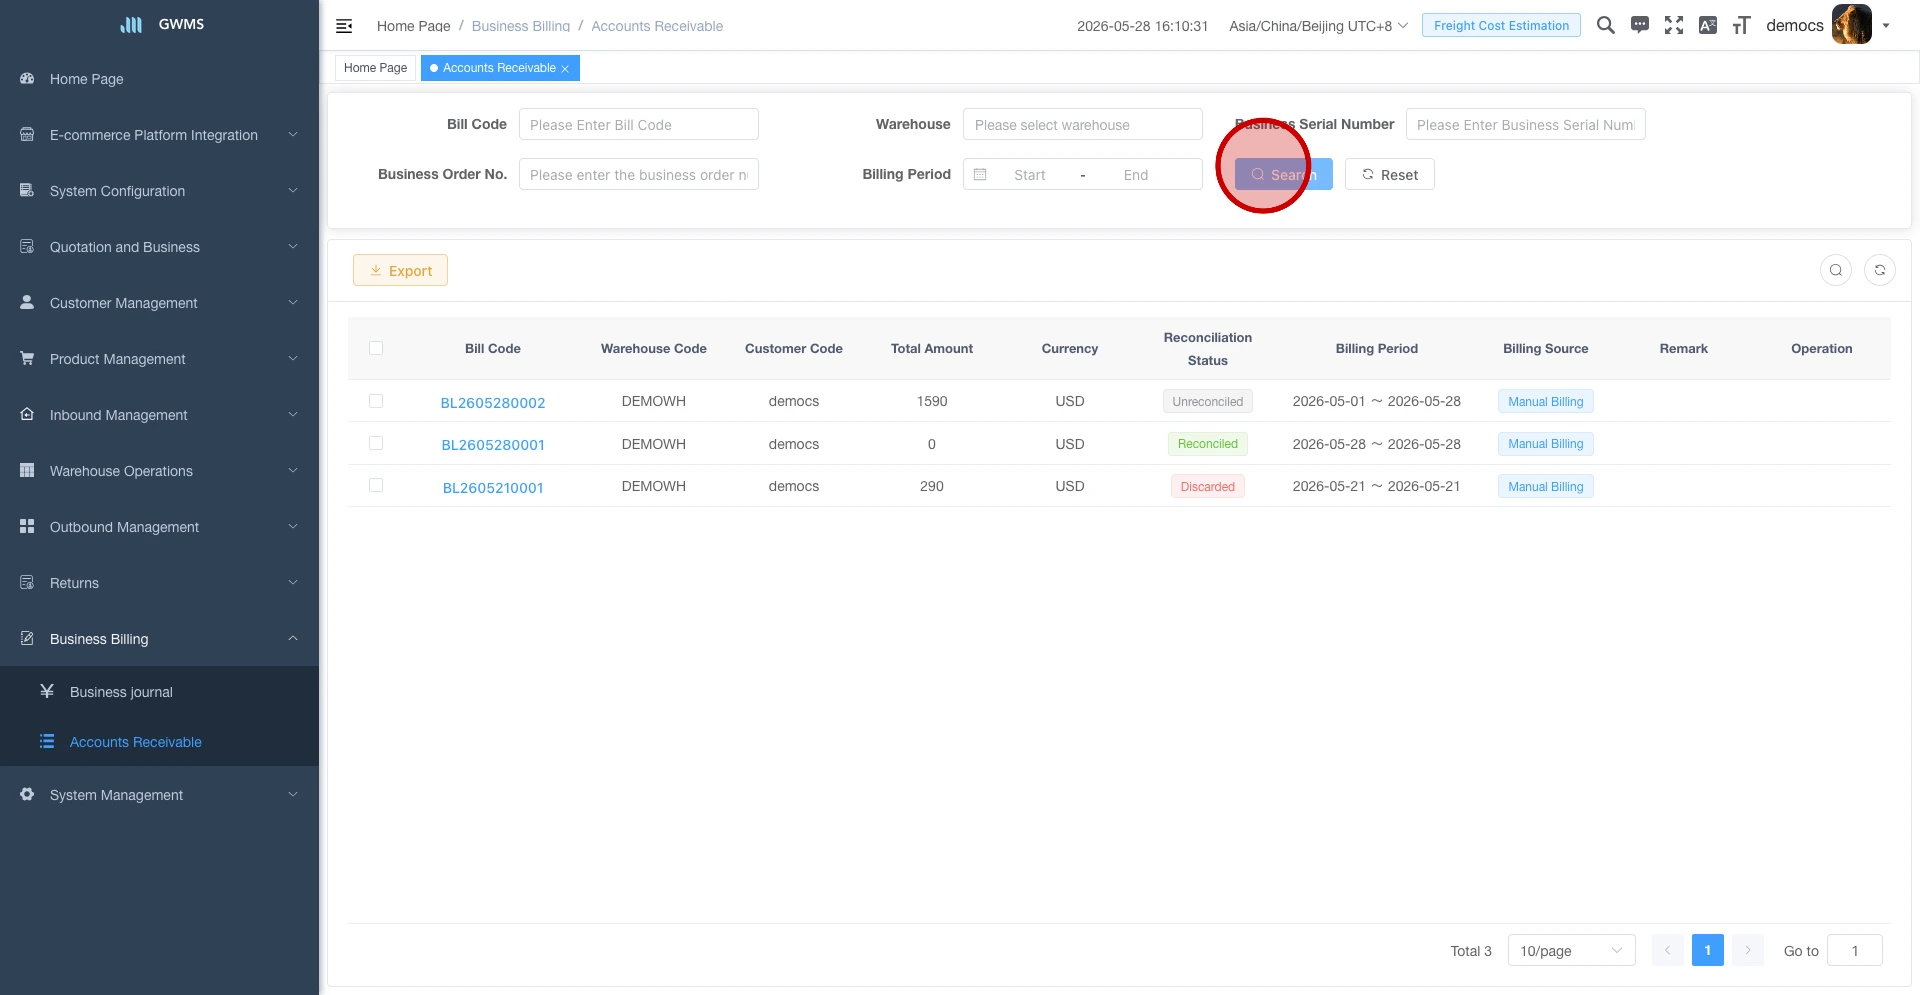Focus the Bill Code input field
The height and width of the screenshot is (995, 1920).
[x=638, y=124]
